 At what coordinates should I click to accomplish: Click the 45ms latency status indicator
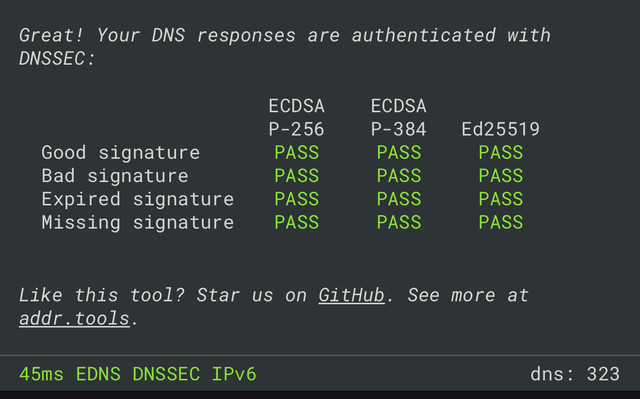[x=41, y=374]
